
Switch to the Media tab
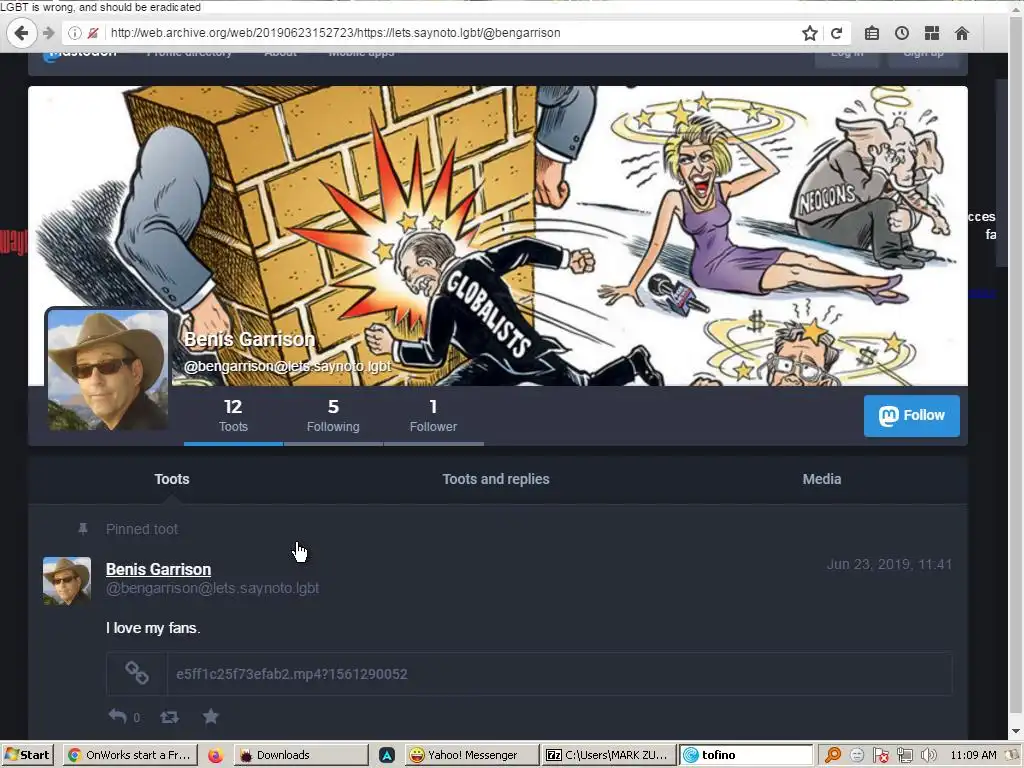click(822, 479)
